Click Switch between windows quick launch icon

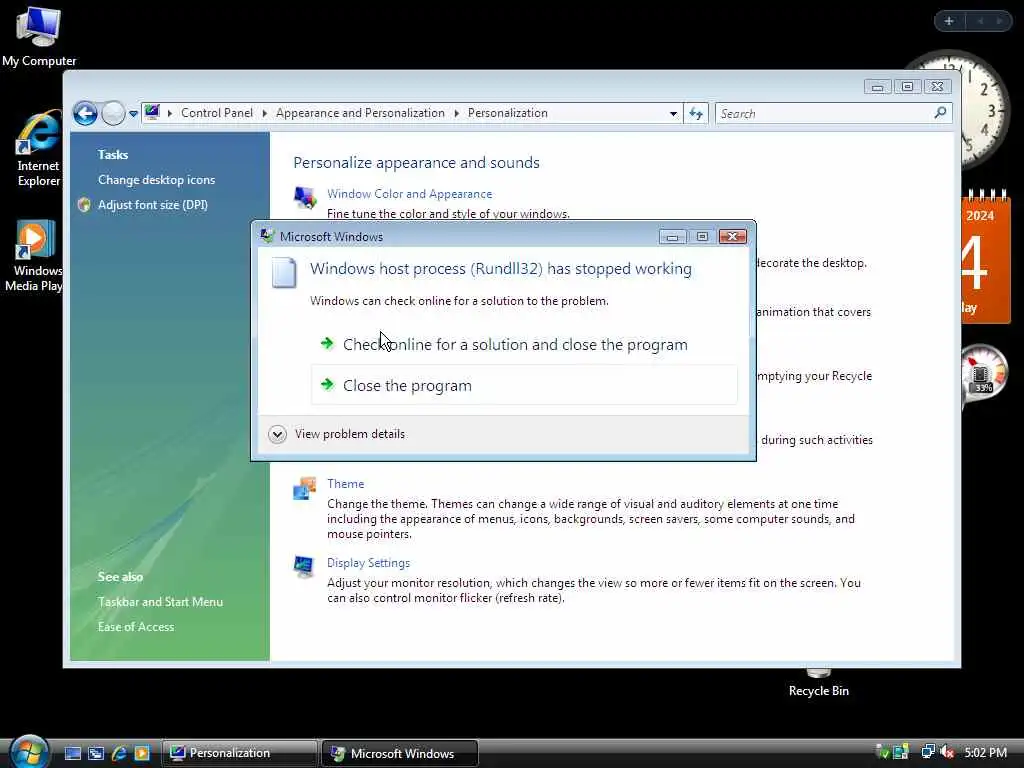coord(96,753)
